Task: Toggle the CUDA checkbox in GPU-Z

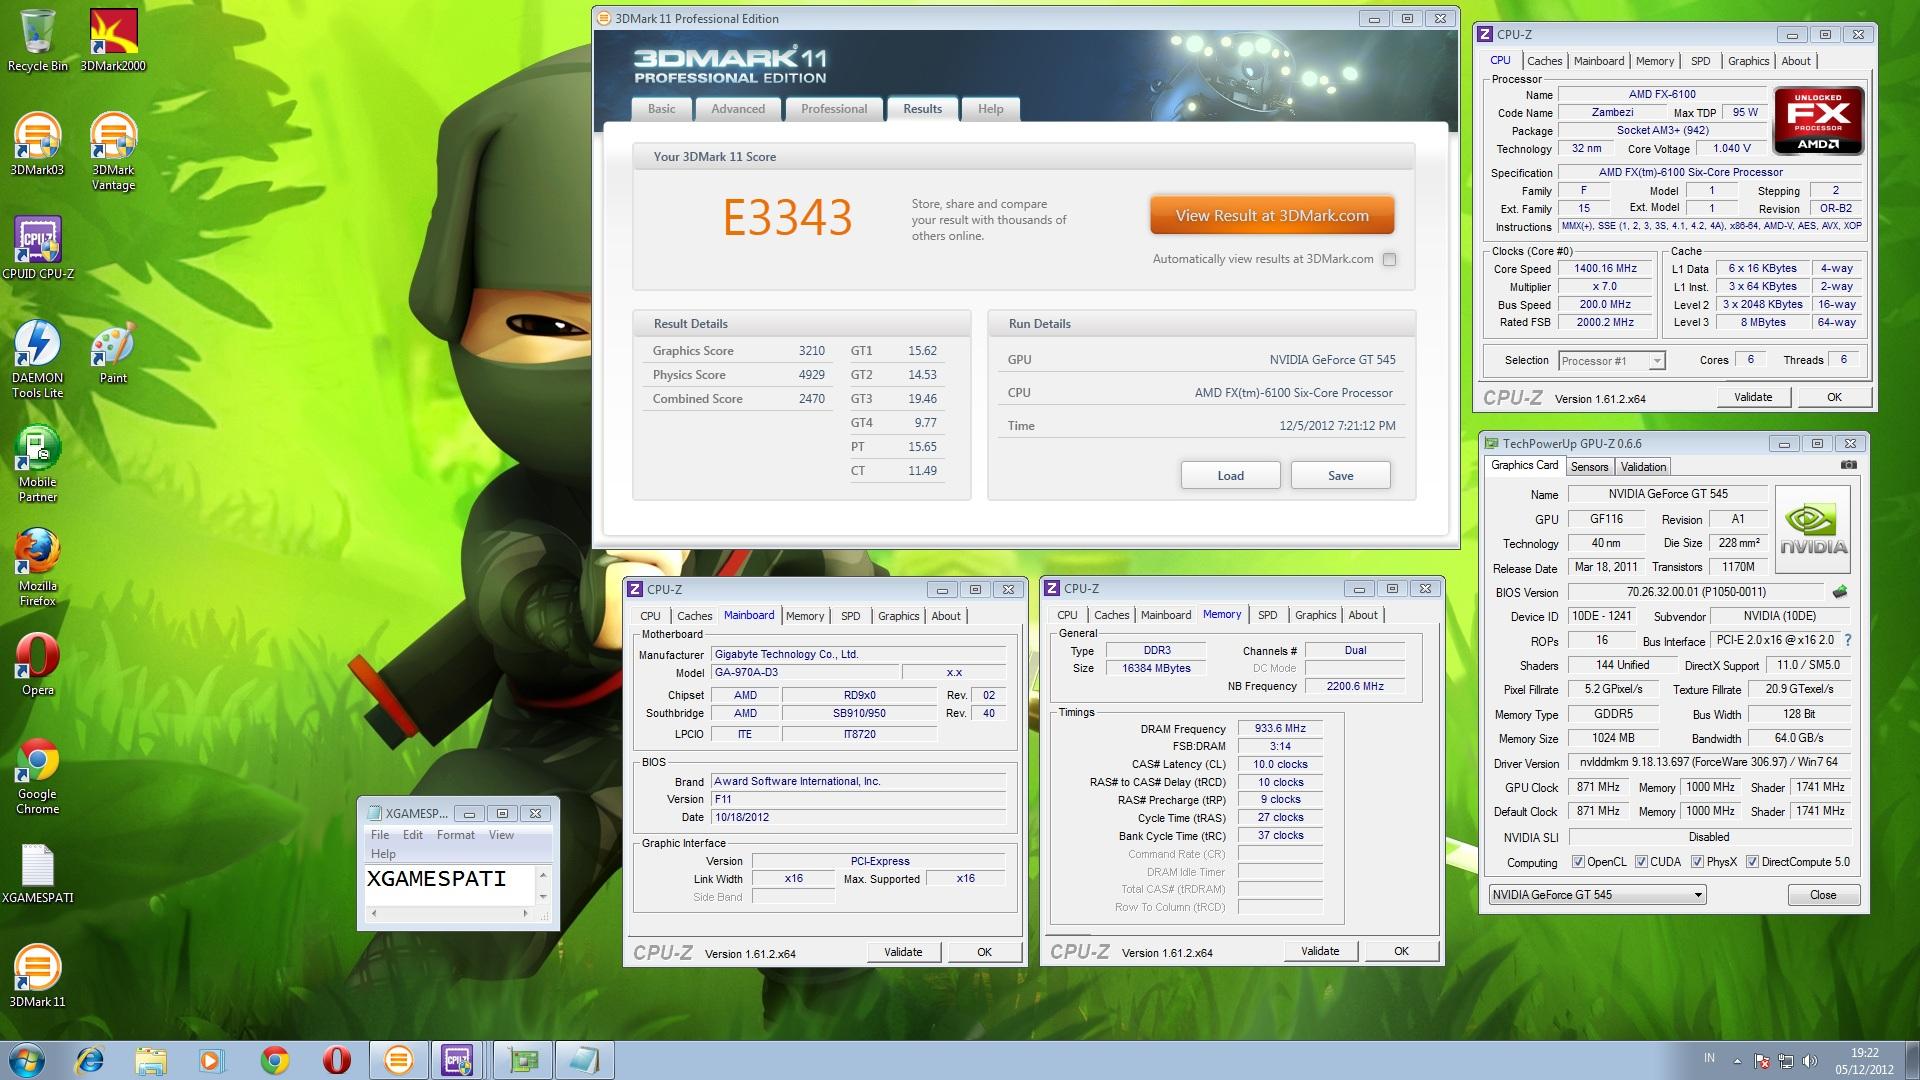Action: tap(1641, 862)
